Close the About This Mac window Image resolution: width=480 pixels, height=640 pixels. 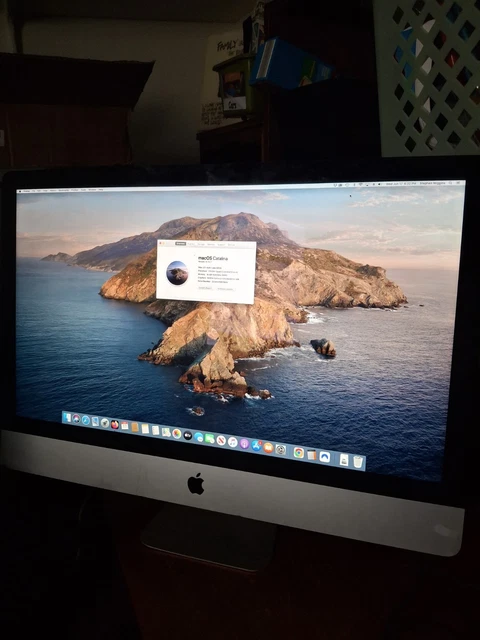click(160, 243)
